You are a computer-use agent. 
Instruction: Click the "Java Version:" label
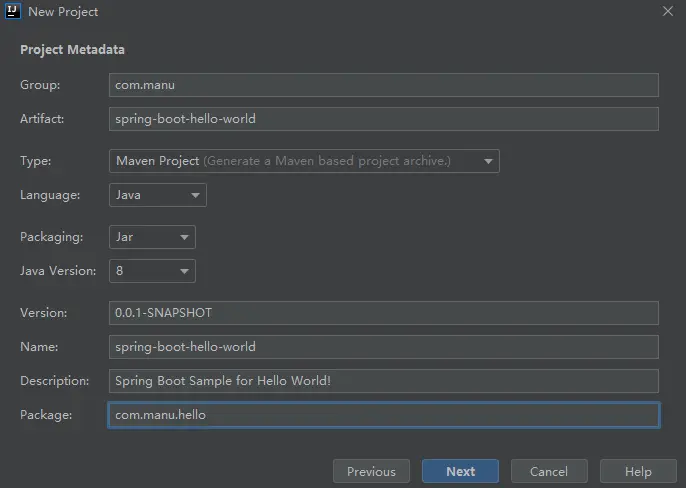pos(58,271)
